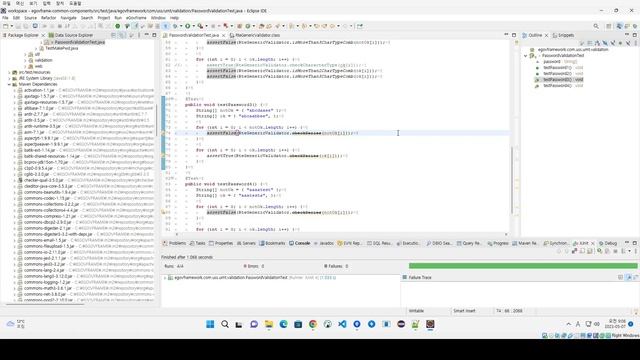Open the Refactor menu
This screenshot has height=360, width=640.
[x=48, y=18]
